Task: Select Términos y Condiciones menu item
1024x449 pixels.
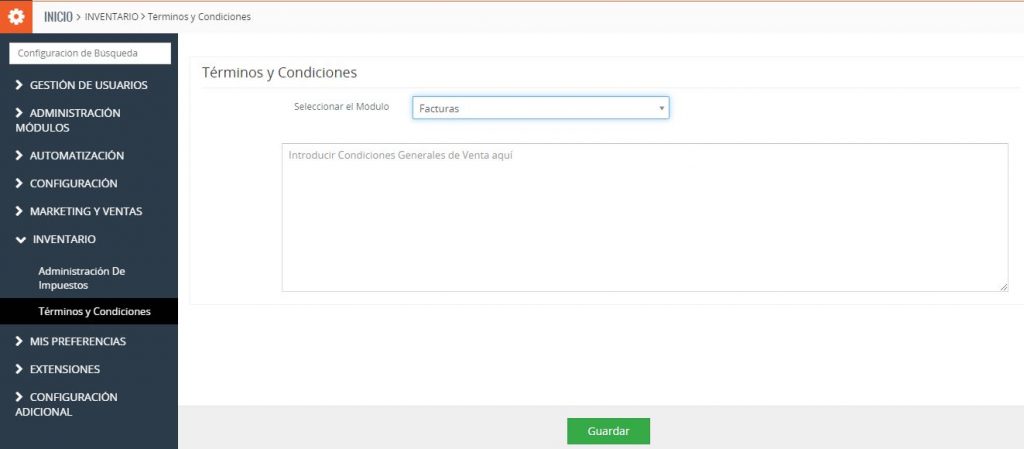Action: pyautogui.click(x=94, y=311)
